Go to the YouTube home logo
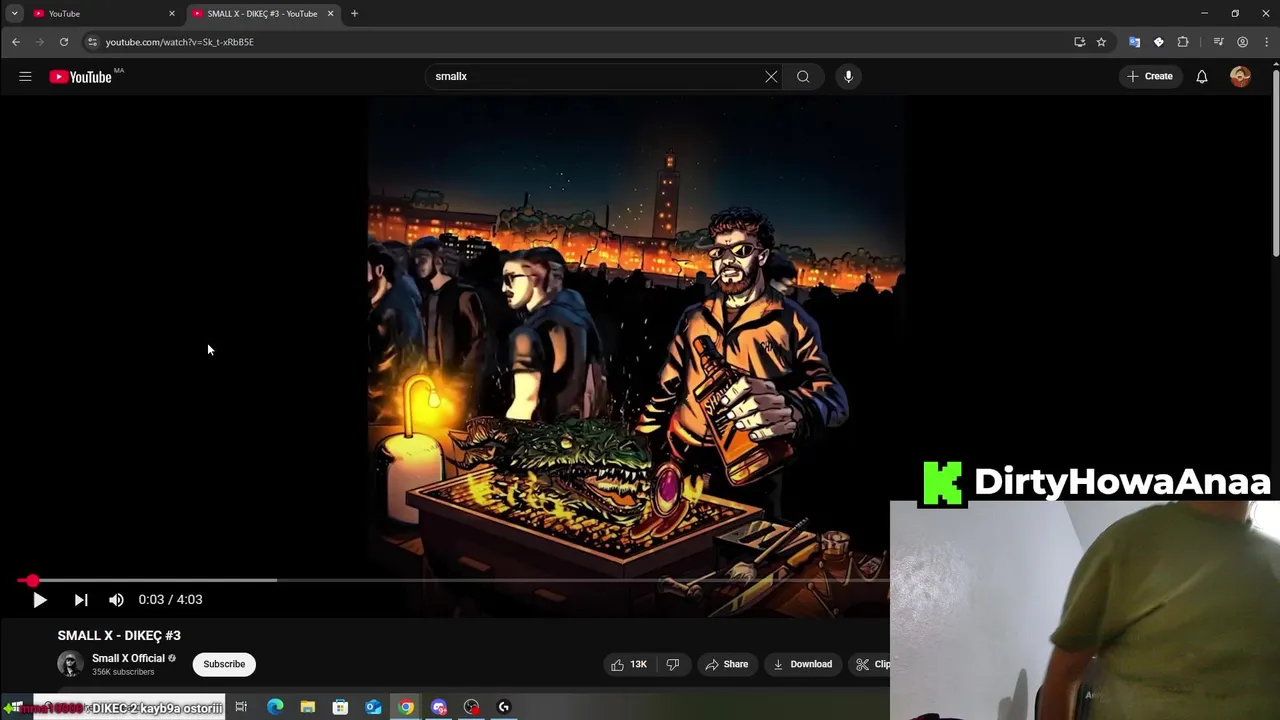 (x=80, y=77)
